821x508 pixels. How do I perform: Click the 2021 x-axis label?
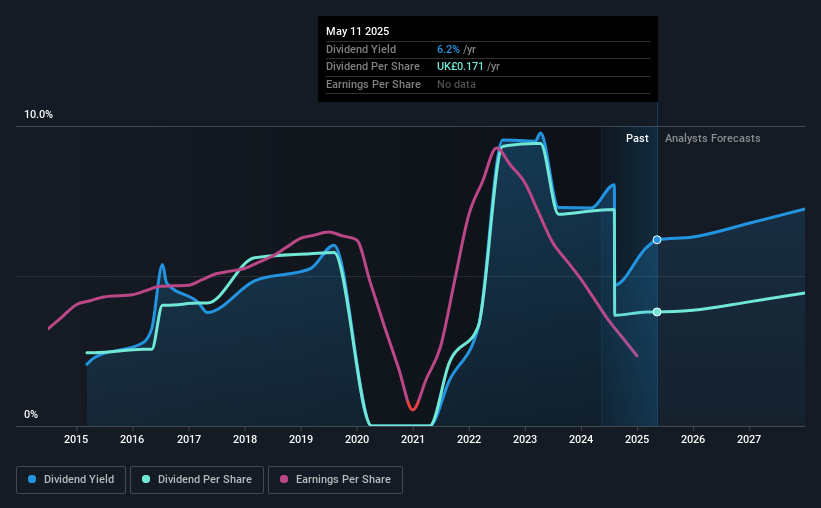[x=413, y=439]
